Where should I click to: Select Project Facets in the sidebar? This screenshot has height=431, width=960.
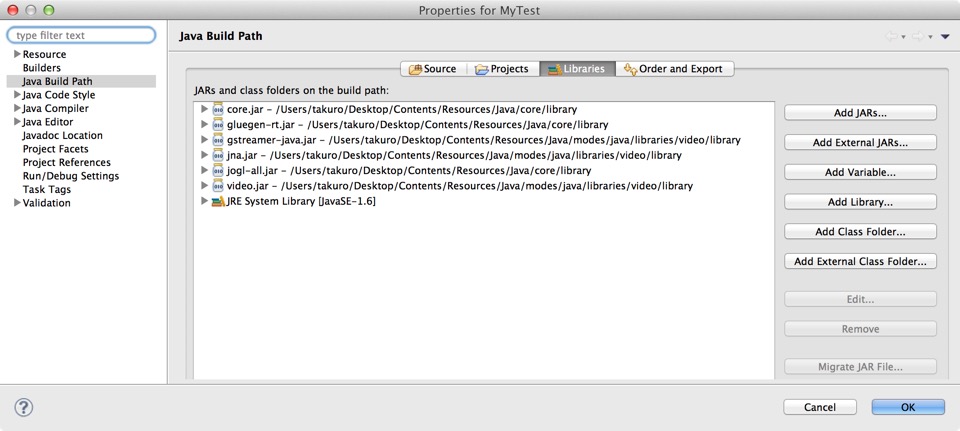[55, 149]
